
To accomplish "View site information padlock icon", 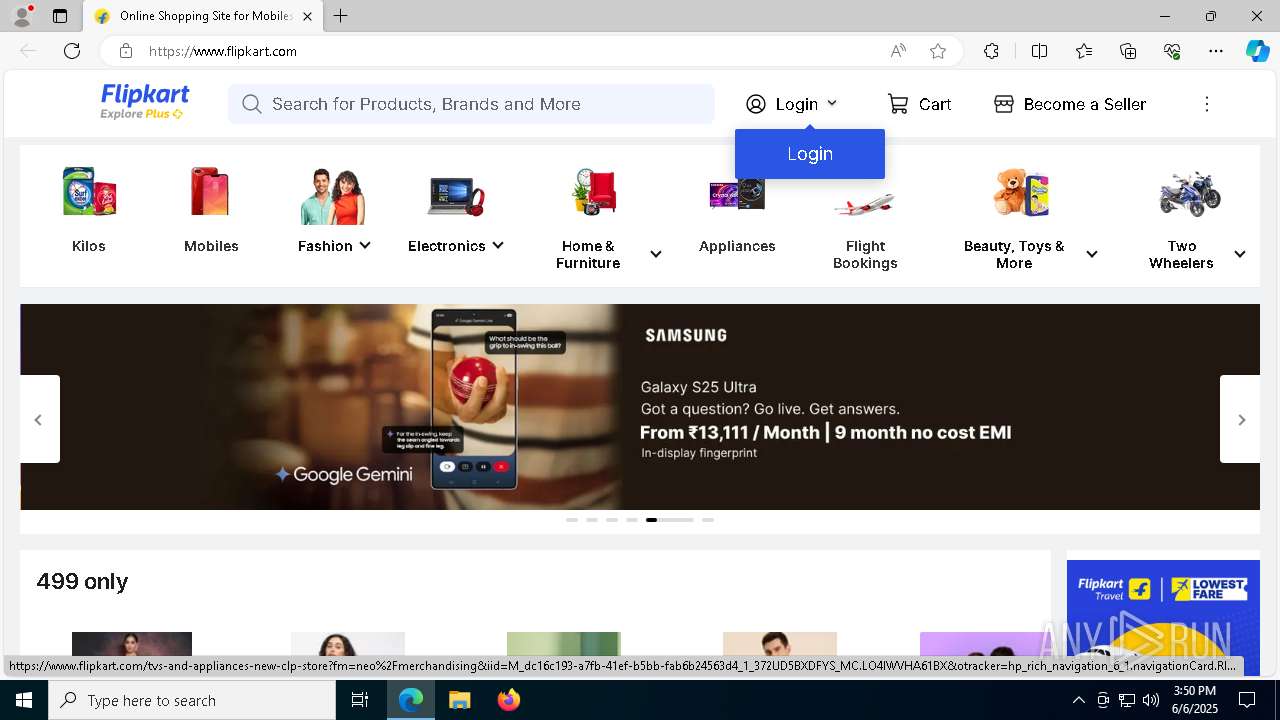I will tap(126, 51).
